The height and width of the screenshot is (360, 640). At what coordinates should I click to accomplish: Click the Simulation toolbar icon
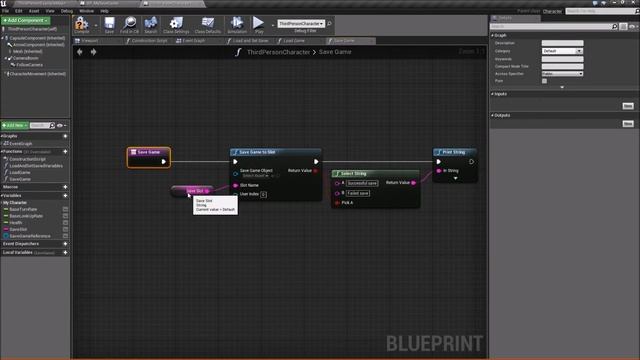(237, 23)
